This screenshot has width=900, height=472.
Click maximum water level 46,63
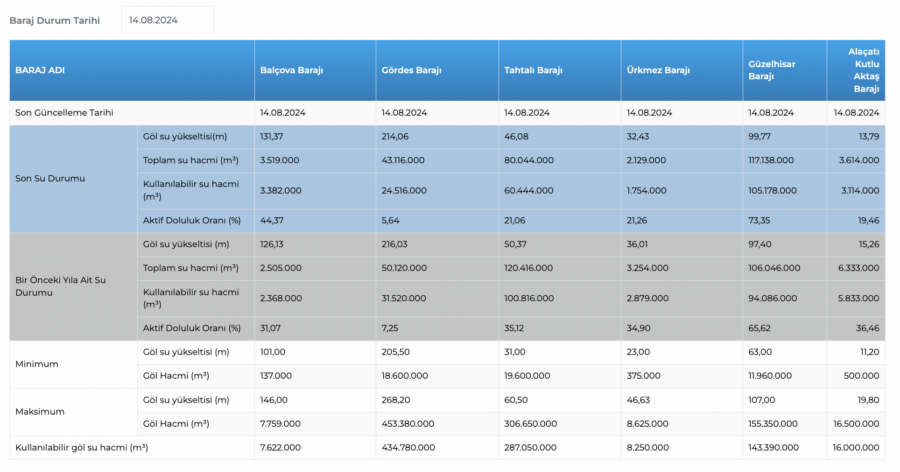(x=638, y=400)
